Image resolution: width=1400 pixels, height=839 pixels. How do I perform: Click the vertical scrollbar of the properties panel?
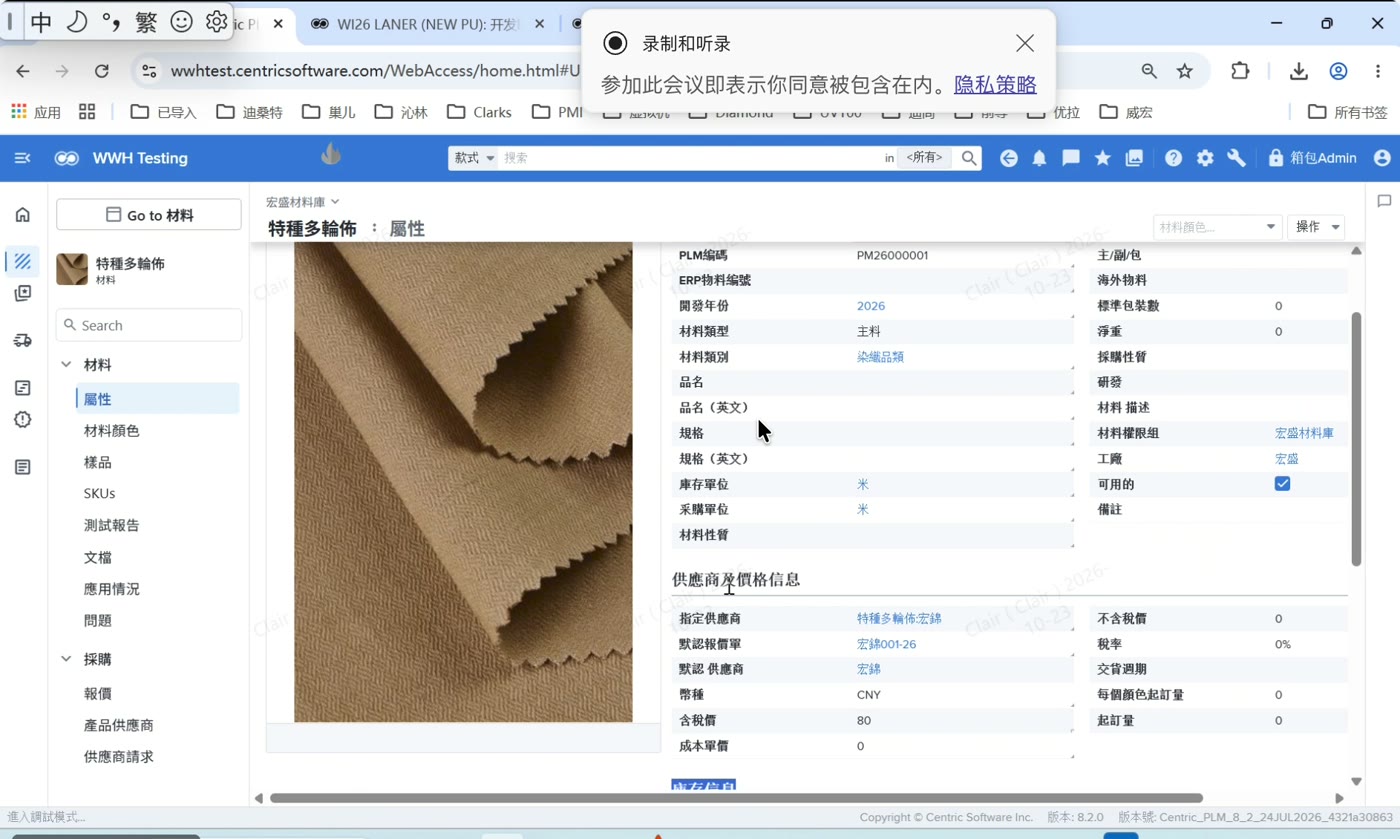[x=1356, y=439]
